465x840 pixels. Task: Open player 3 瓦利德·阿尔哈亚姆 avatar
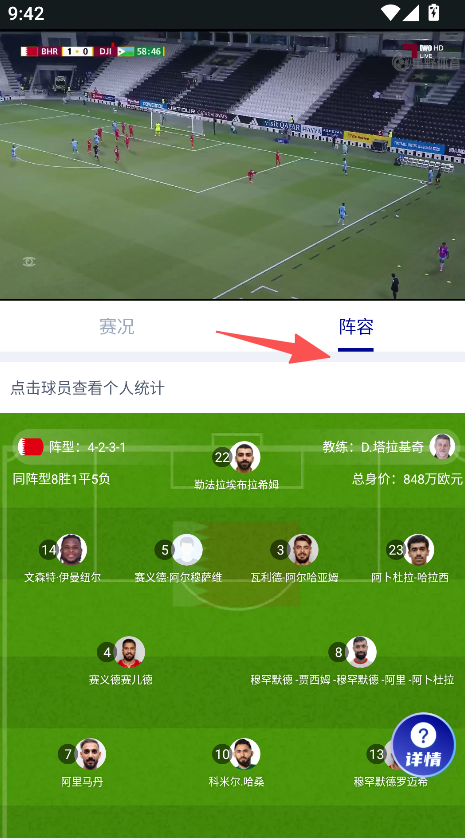coord(303,550)
